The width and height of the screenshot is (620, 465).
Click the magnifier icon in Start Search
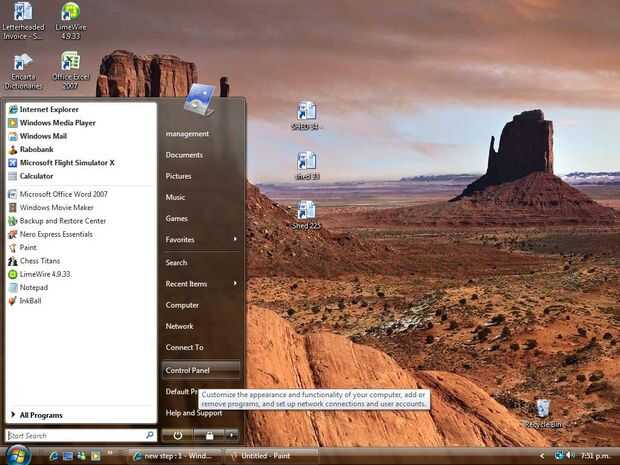pyautogui.click(x=150, y=435)
